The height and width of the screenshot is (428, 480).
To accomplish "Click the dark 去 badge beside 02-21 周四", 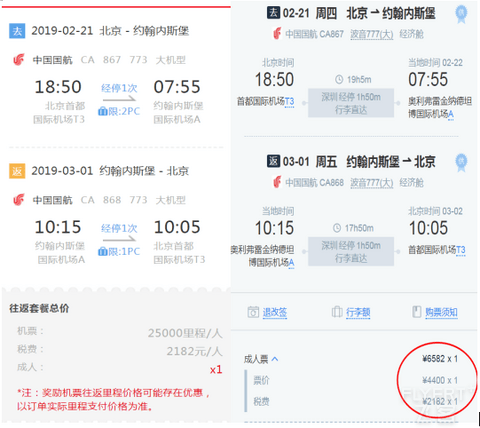I will click(273, 13).
